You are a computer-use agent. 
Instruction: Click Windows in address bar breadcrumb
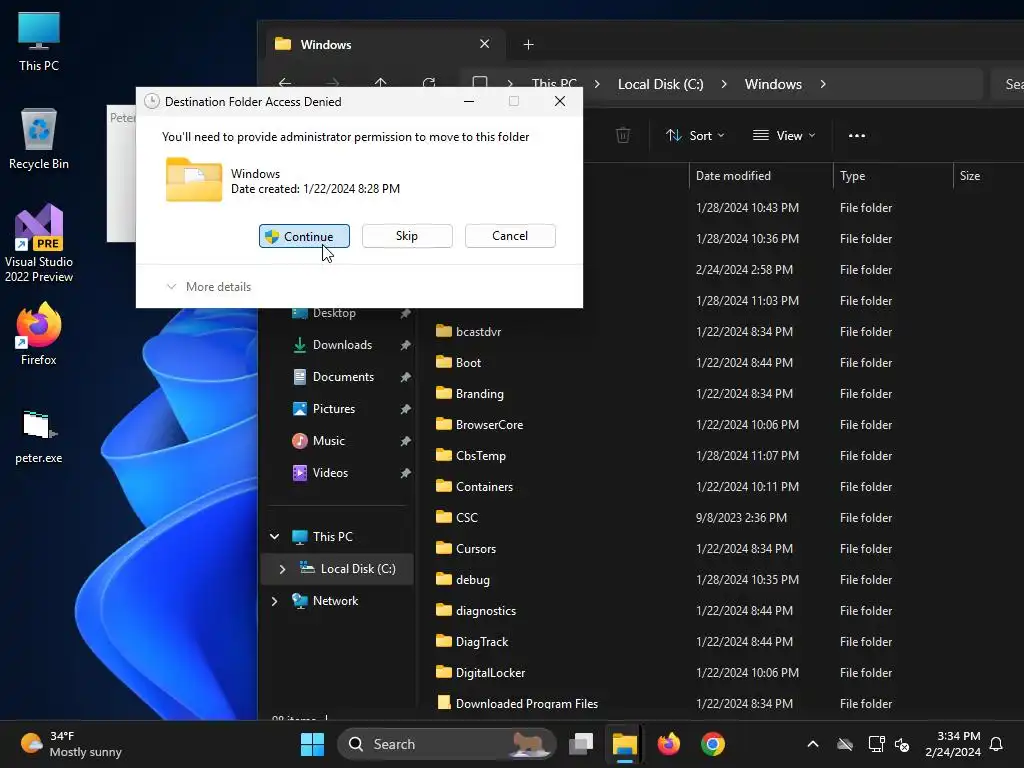click(773, 84)
